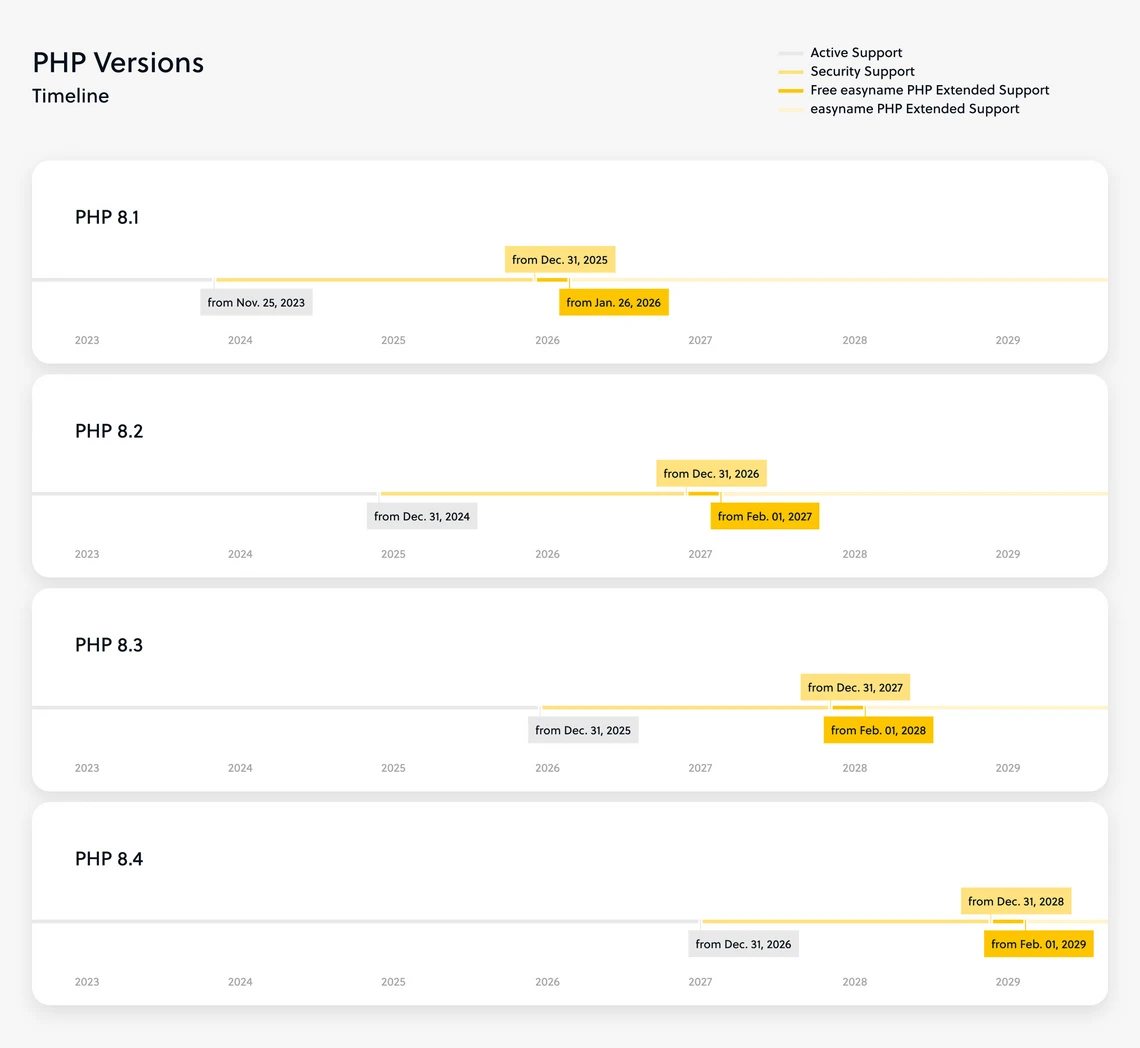Select the PHP 8.1 heading
This screenshot has width=1140, height=1048.
pos(106,217)
